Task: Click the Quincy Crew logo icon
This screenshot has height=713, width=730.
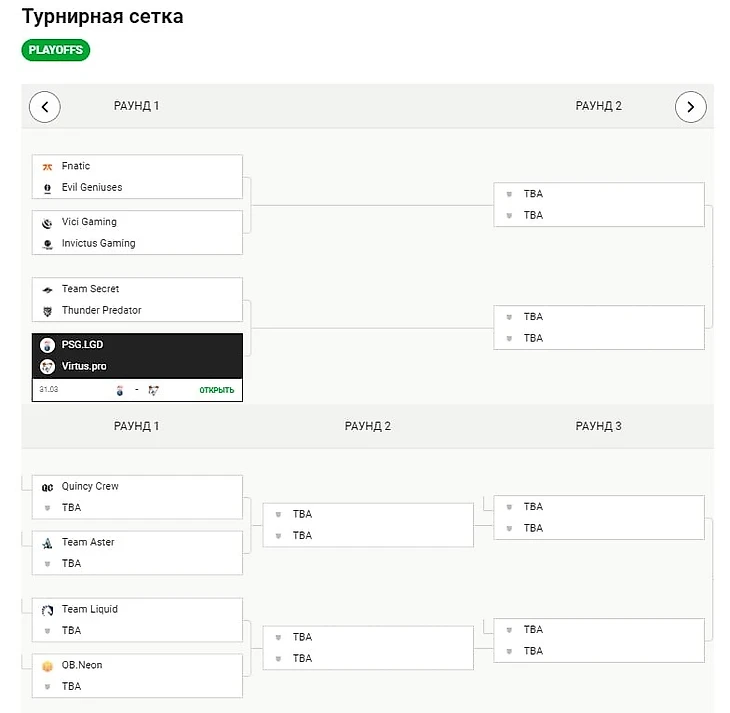Action: click(47, 487)
